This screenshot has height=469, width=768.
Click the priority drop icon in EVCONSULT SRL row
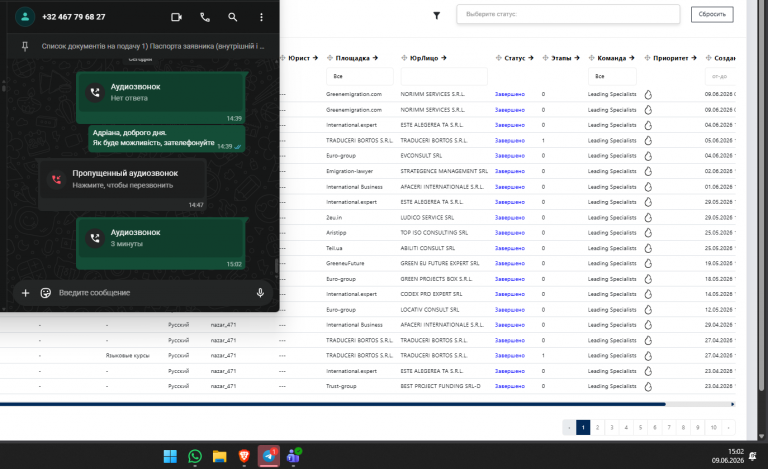coord(648,156)
